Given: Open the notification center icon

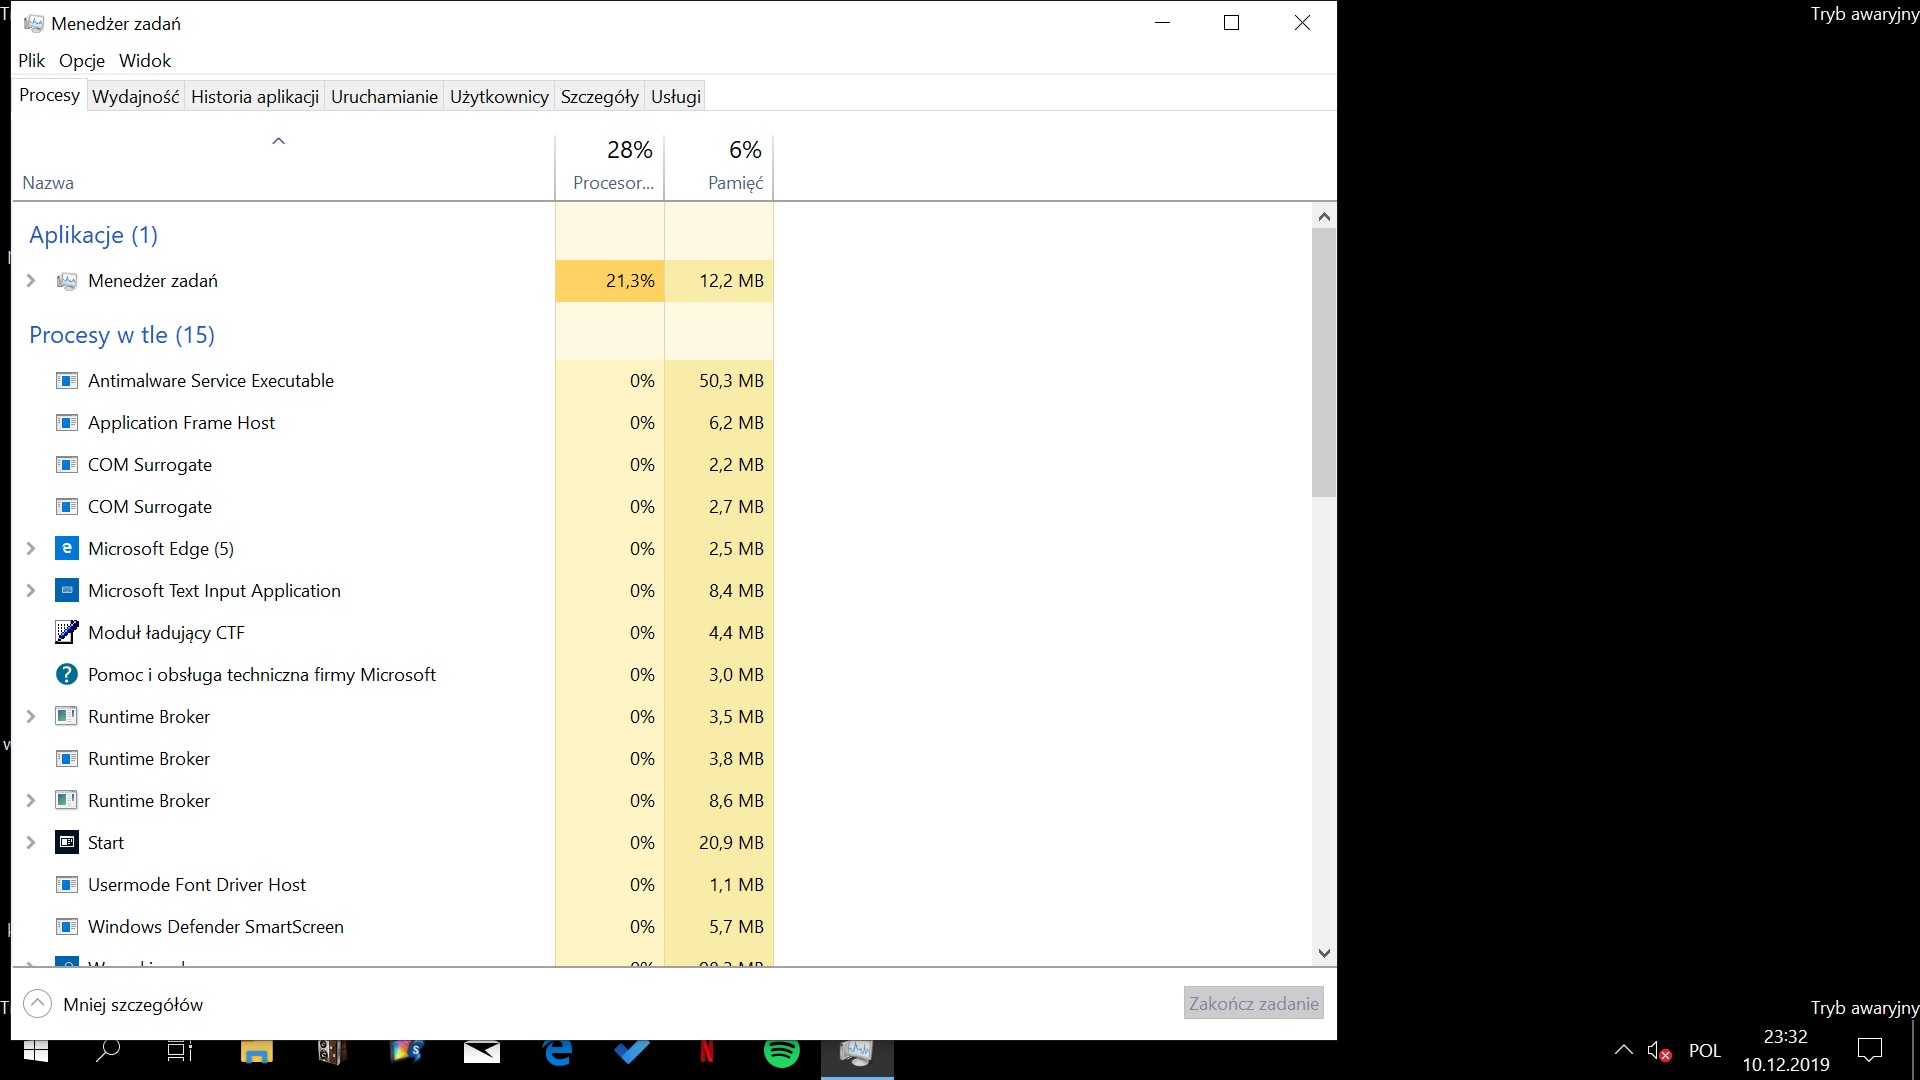Looking at the screenshot, I should pos(1869,1050).
